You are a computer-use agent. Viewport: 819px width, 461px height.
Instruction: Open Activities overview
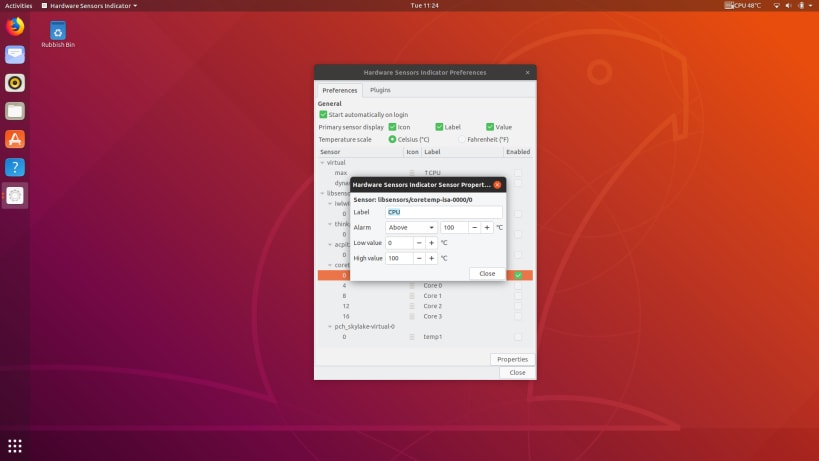(18, 5)
